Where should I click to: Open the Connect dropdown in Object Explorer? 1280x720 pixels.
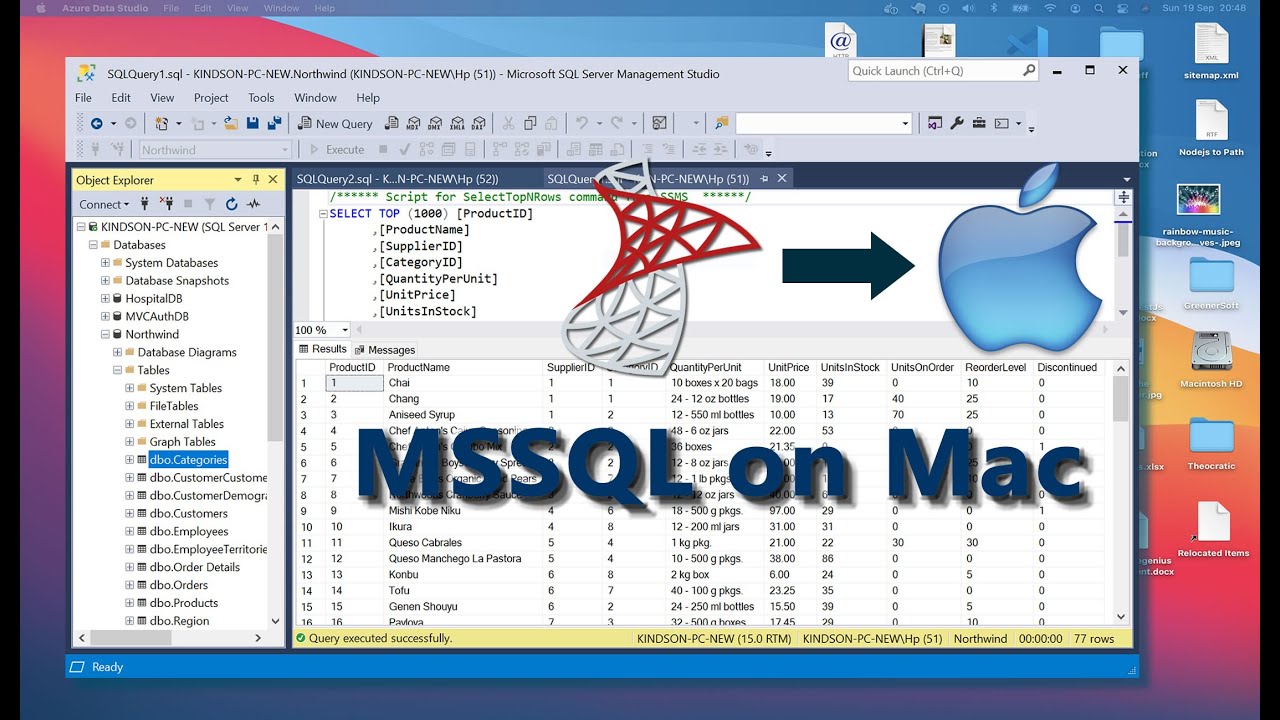point(105,204)
